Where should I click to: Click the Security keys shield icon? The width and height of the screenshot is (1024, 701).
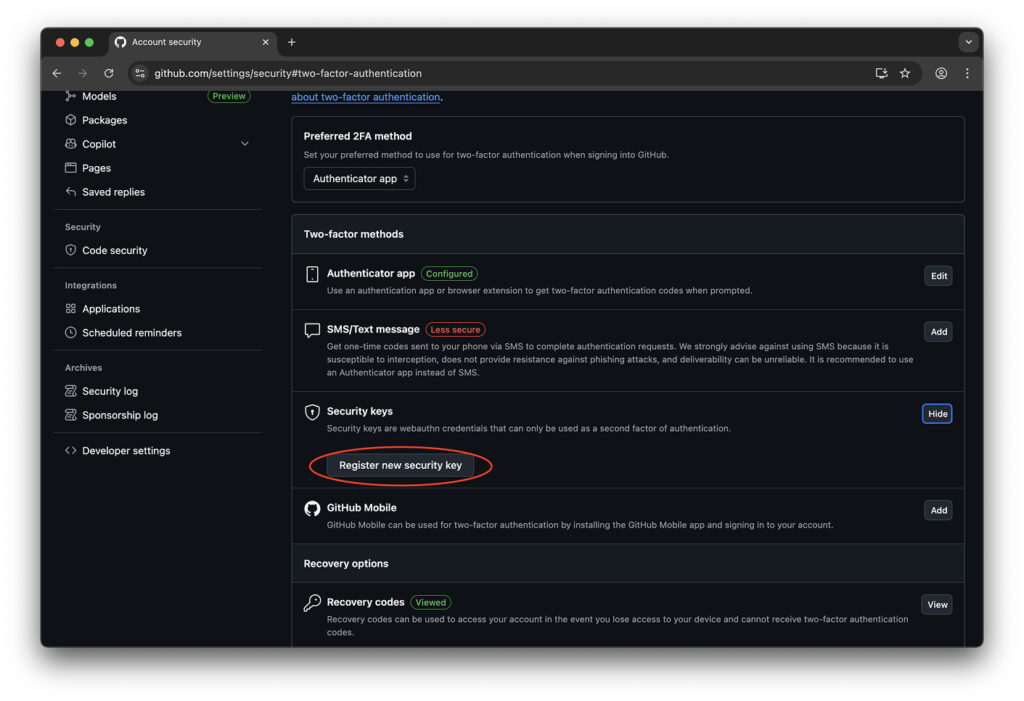coord(312,412)
